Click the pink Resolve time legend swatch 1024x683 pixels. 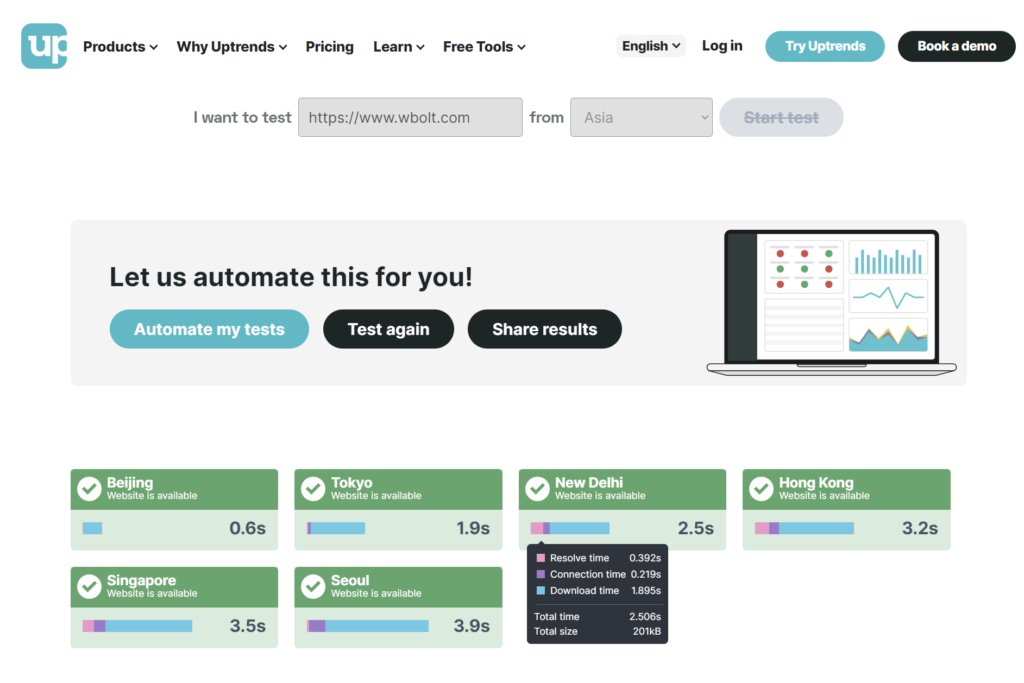click(x=541, y=558)
